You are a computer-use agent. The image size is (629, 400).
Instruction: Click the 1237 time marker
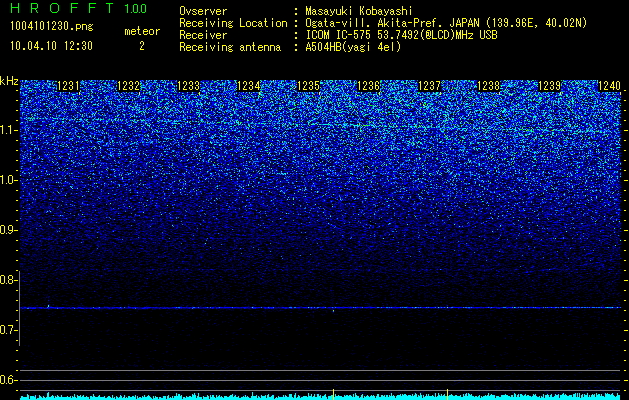[x=429, y=86]
